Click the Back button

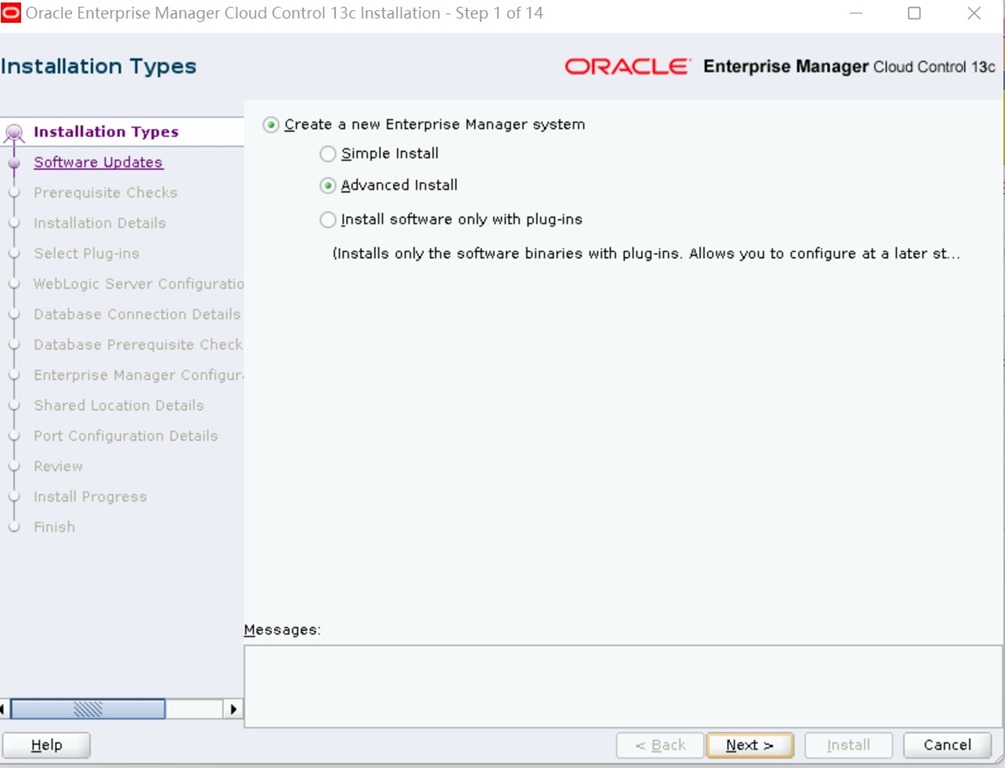click(660, 745)
